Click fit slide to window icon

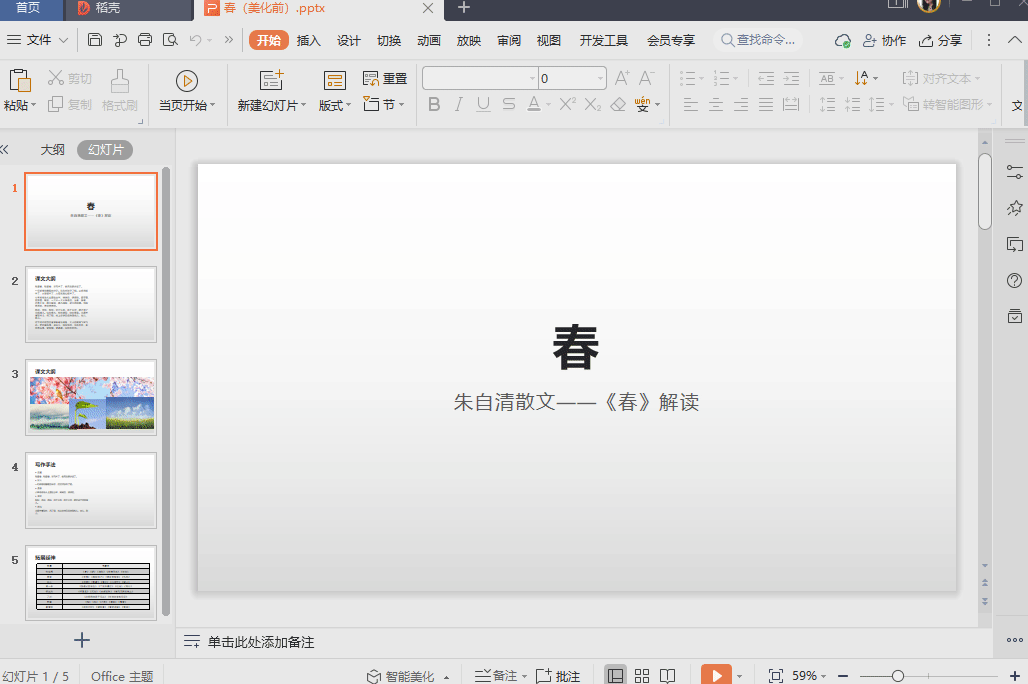click(776, 675)
